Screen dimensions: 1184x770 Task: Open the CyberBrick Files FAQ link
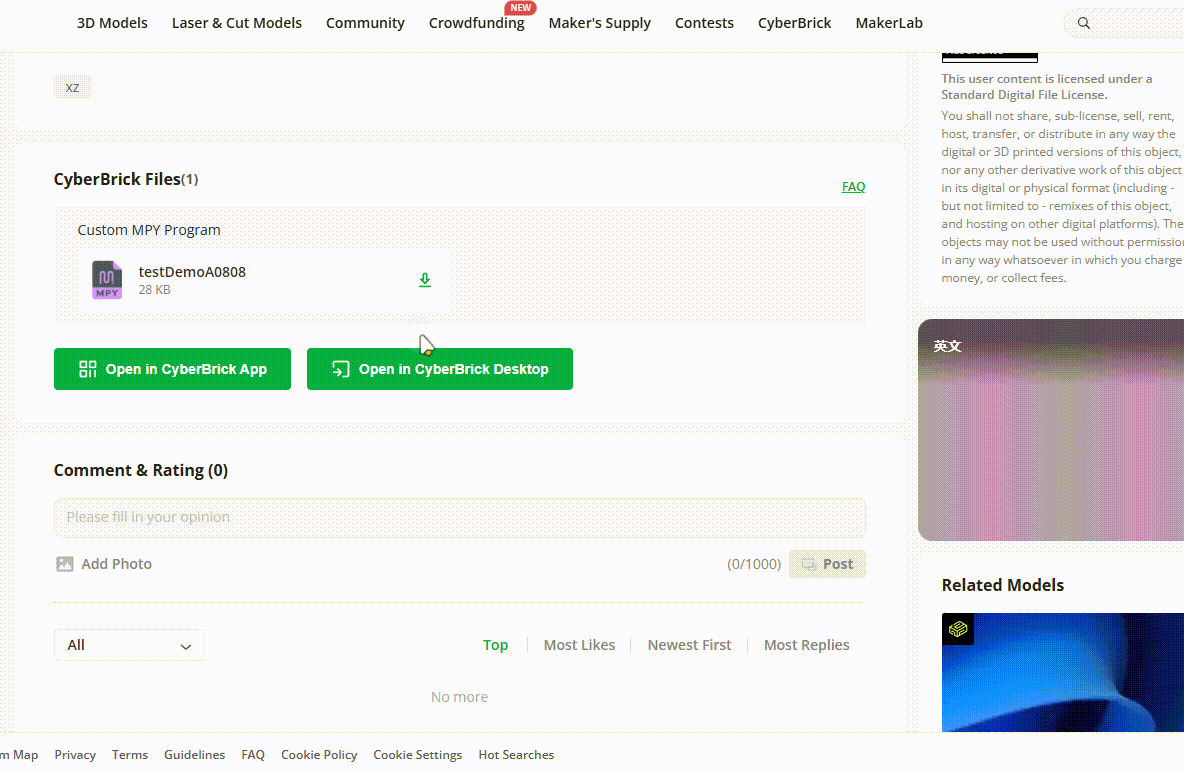click(853, 186)
